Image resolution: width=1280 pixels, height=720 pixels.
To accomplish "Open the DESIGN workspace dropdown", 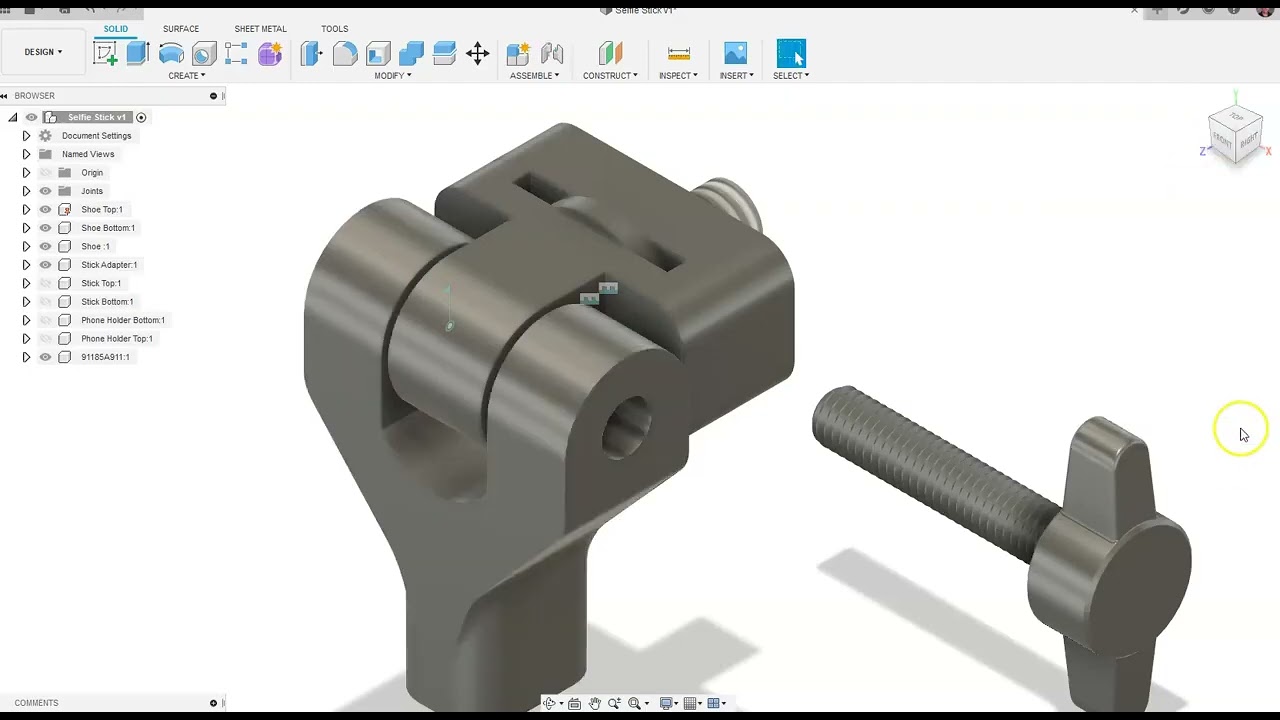I will 43,52.
